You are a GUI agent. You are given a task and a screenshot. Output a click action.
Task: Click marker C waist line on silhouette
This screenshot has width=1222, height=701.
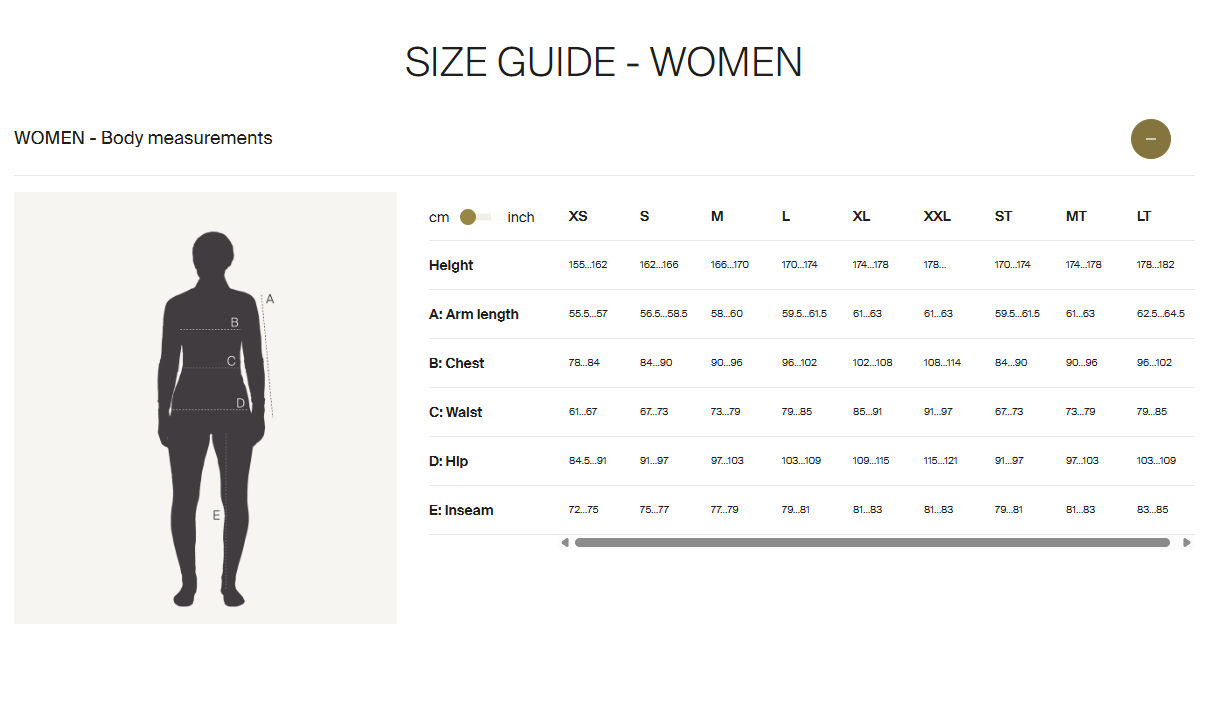tap(231, 361)
